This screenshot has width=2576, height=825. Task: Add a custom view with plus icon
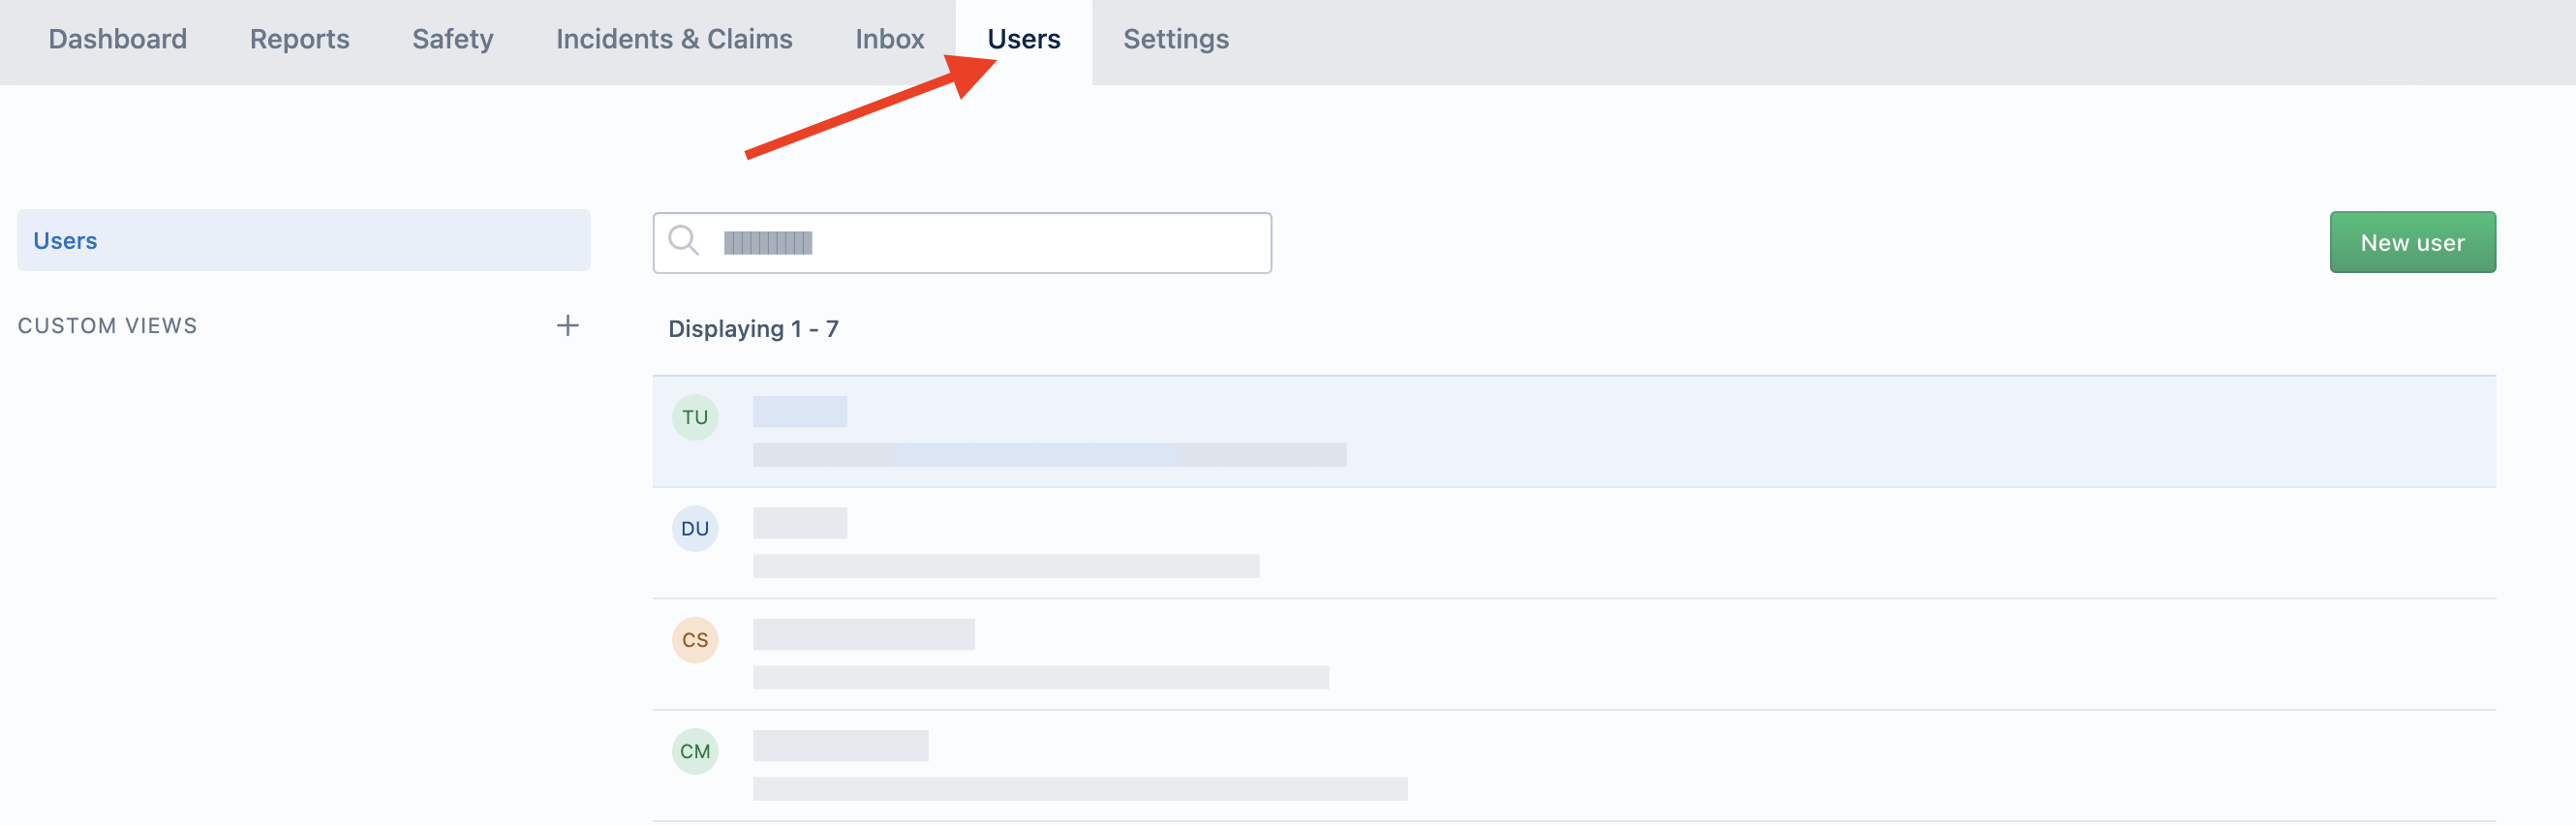pyautogui.click(x=567, y=325)
